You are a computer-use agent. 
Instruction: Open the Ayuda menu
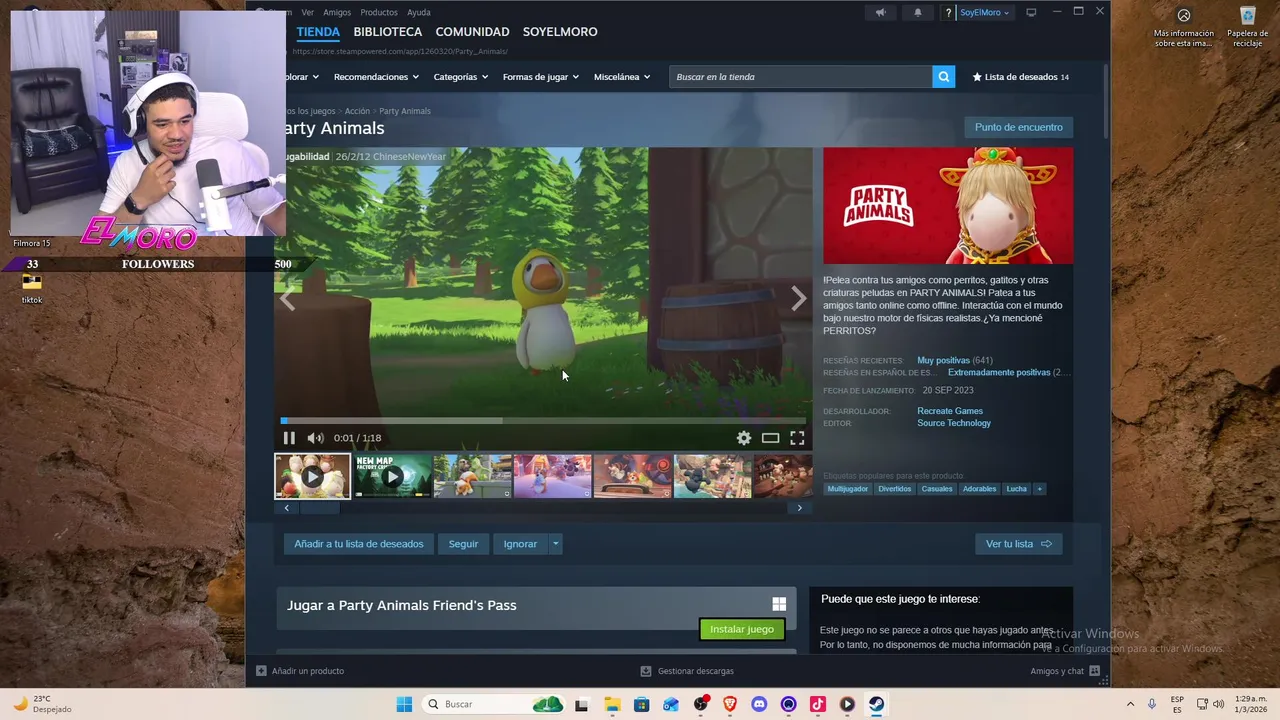click(419, 12)
